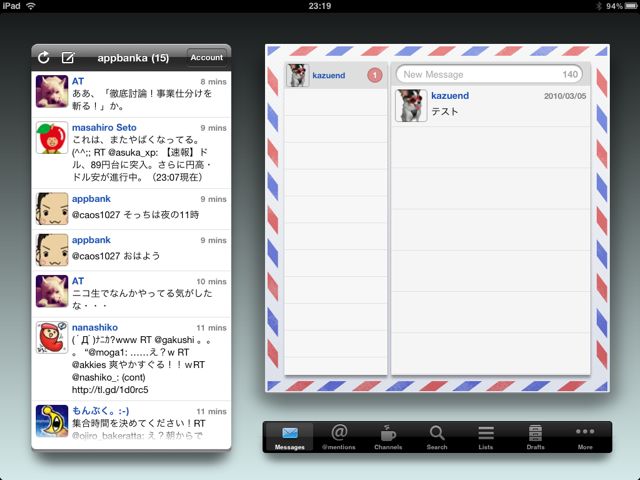
Task: Open nanashiko profile name
Action: [x=95, y=327]
